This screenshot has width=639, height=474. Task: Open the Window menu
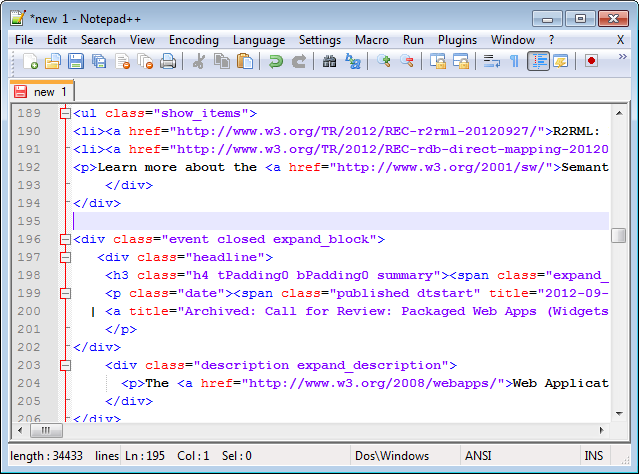tap(513, 40)
